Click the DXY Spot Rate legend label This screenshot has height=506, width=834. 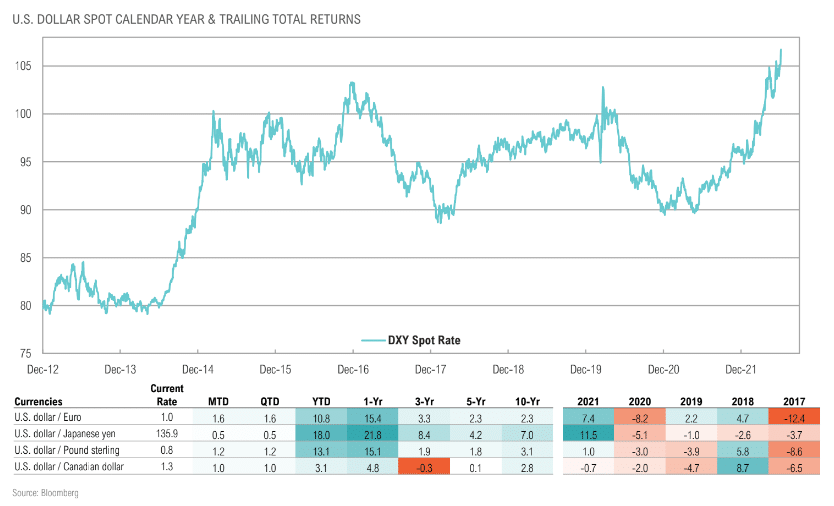coord(424,341)
